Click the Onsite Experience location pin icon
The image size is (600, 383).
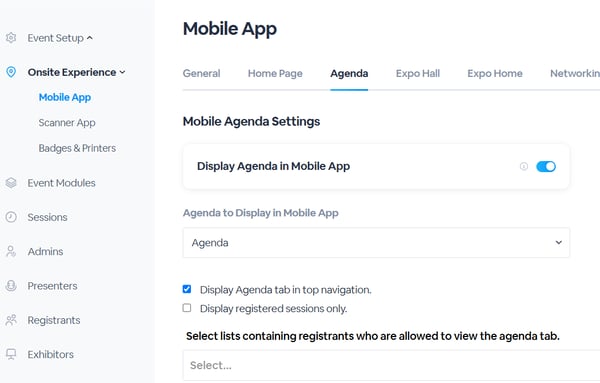[11, 72]
